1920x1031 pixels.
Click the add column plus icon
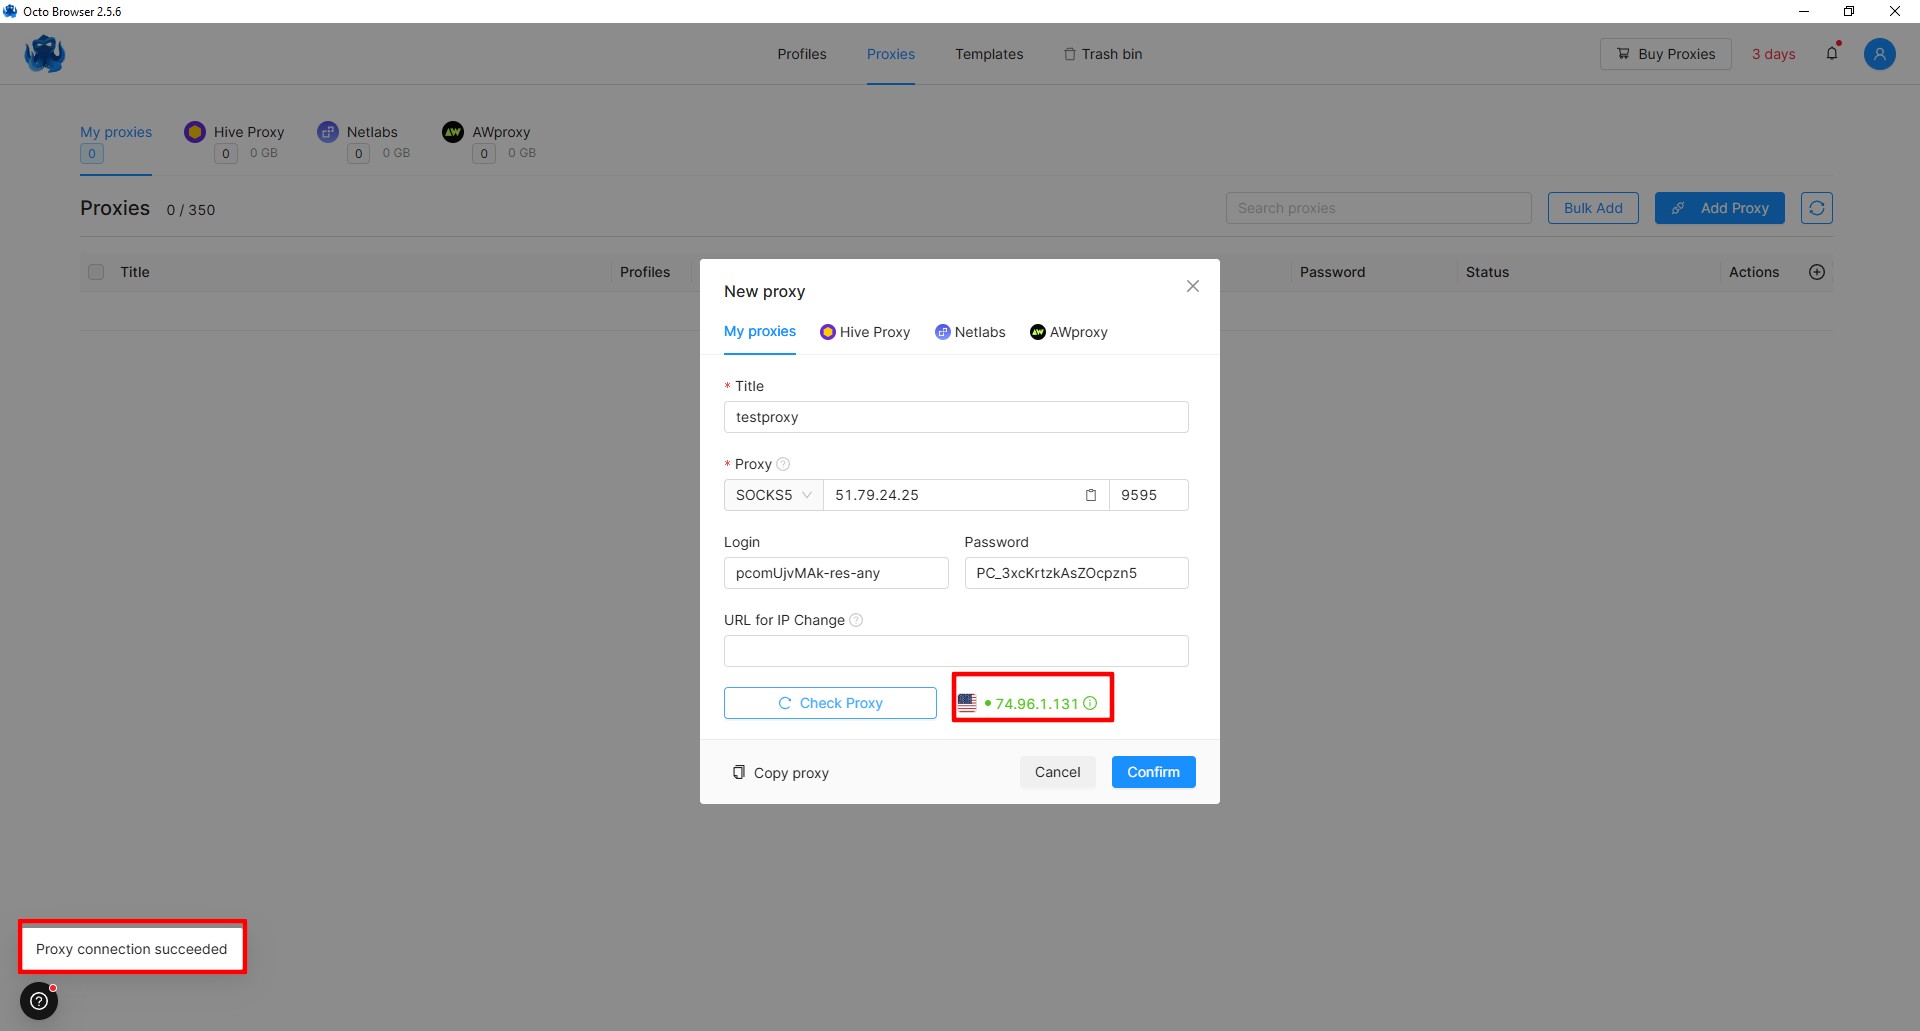tap(1817, 272)
